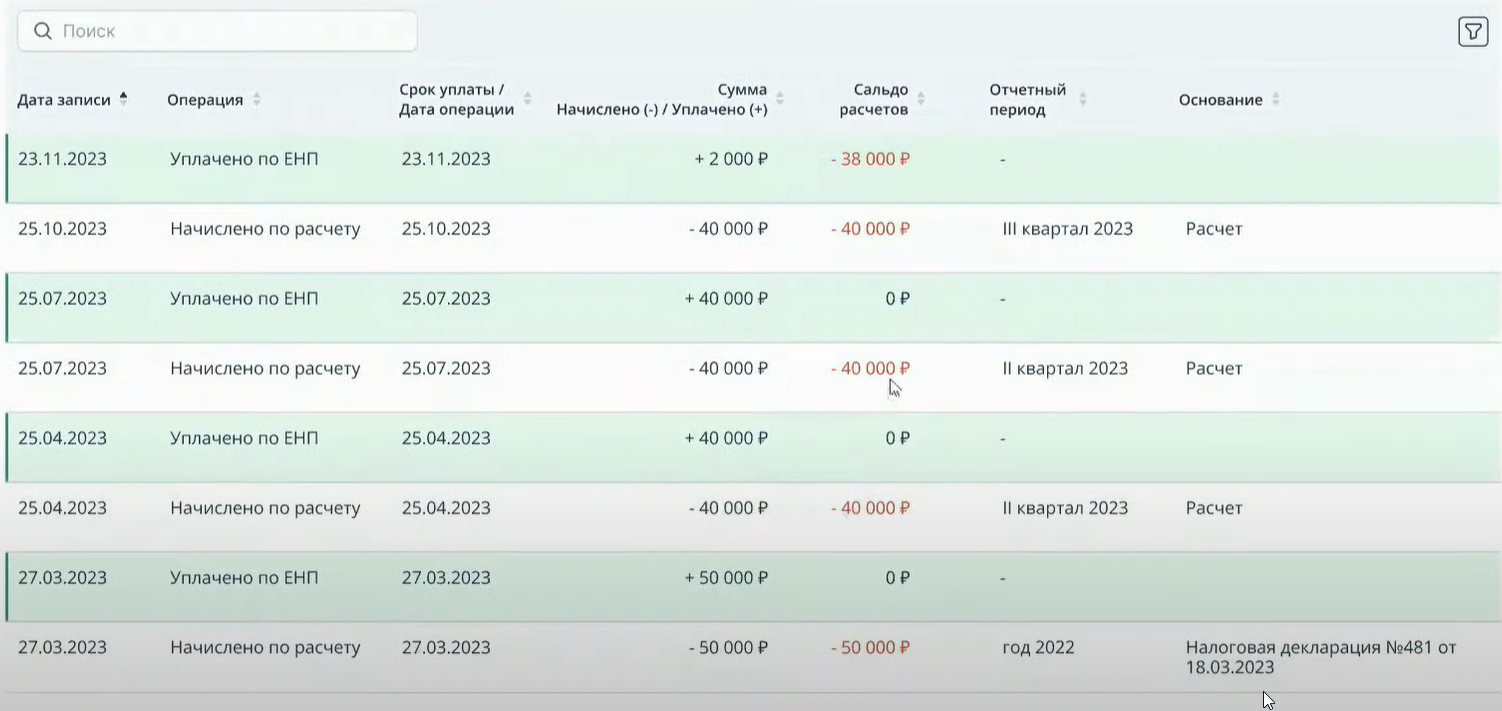The height and width of the screenshot is (711, 1502).
Task: Toggle sort icon next to Сумма header
Action: [x=780, y=99]
